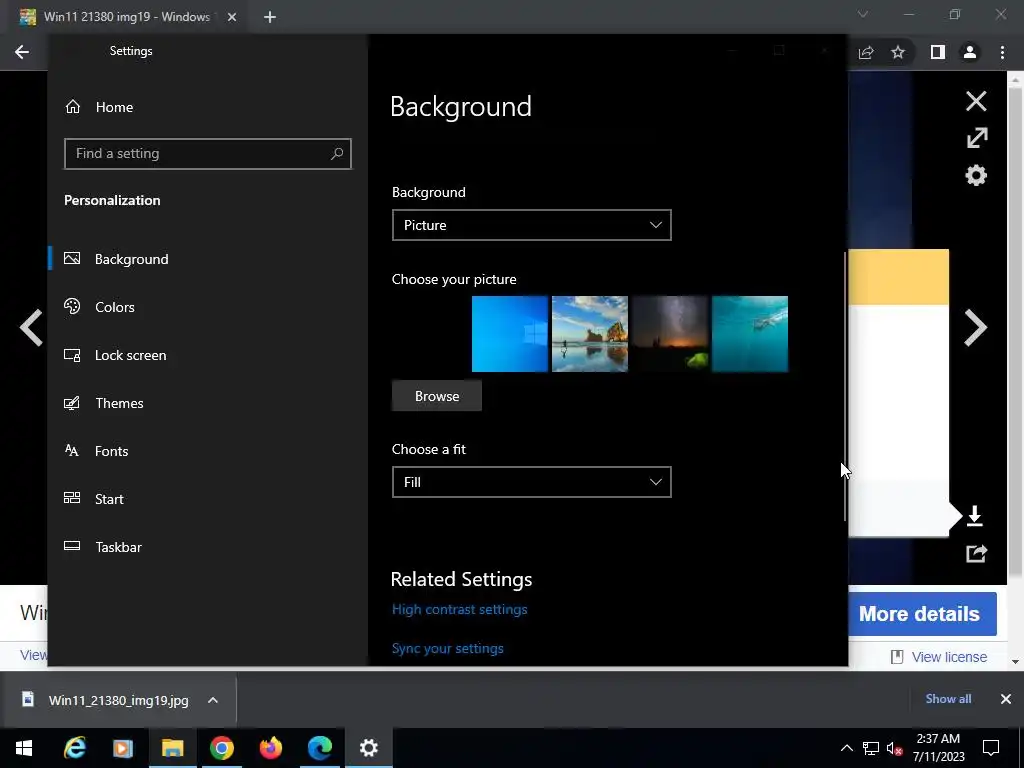Image resolution: width=1024 pixels, height=768 pixels.
Task: Click the Find a setting search box
Action: [208, 154]
